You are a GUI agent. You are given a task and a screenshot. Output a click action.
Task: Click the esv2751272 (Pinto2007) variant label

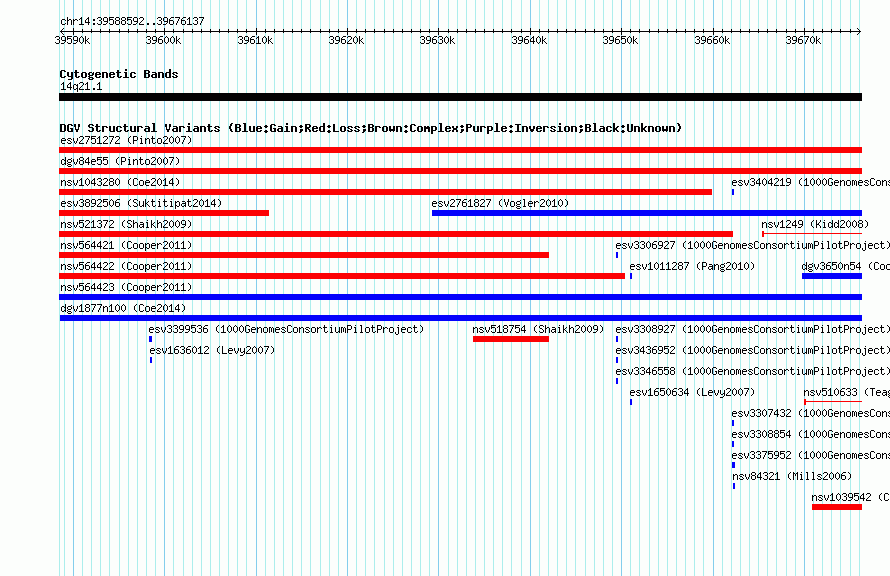point(126,140)
